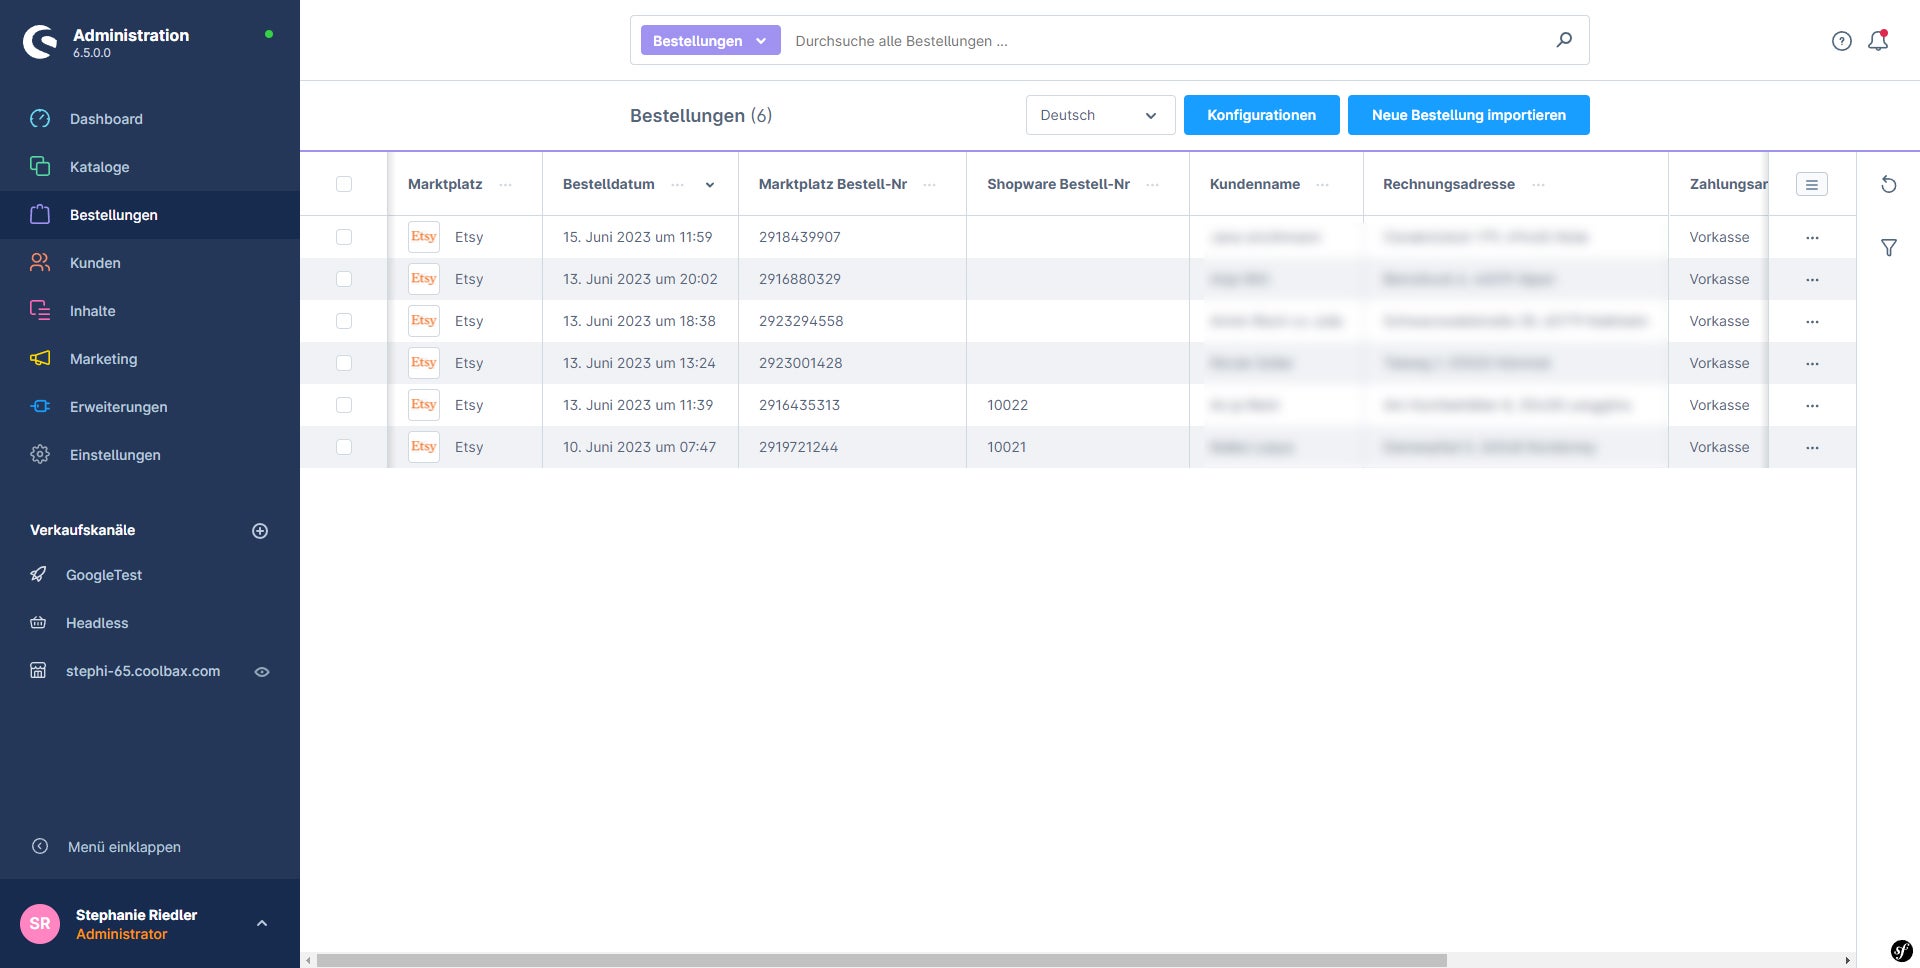Select all orders checkbox in header
The width and height of the screenshot is (1920, 968).
(344, 184)
